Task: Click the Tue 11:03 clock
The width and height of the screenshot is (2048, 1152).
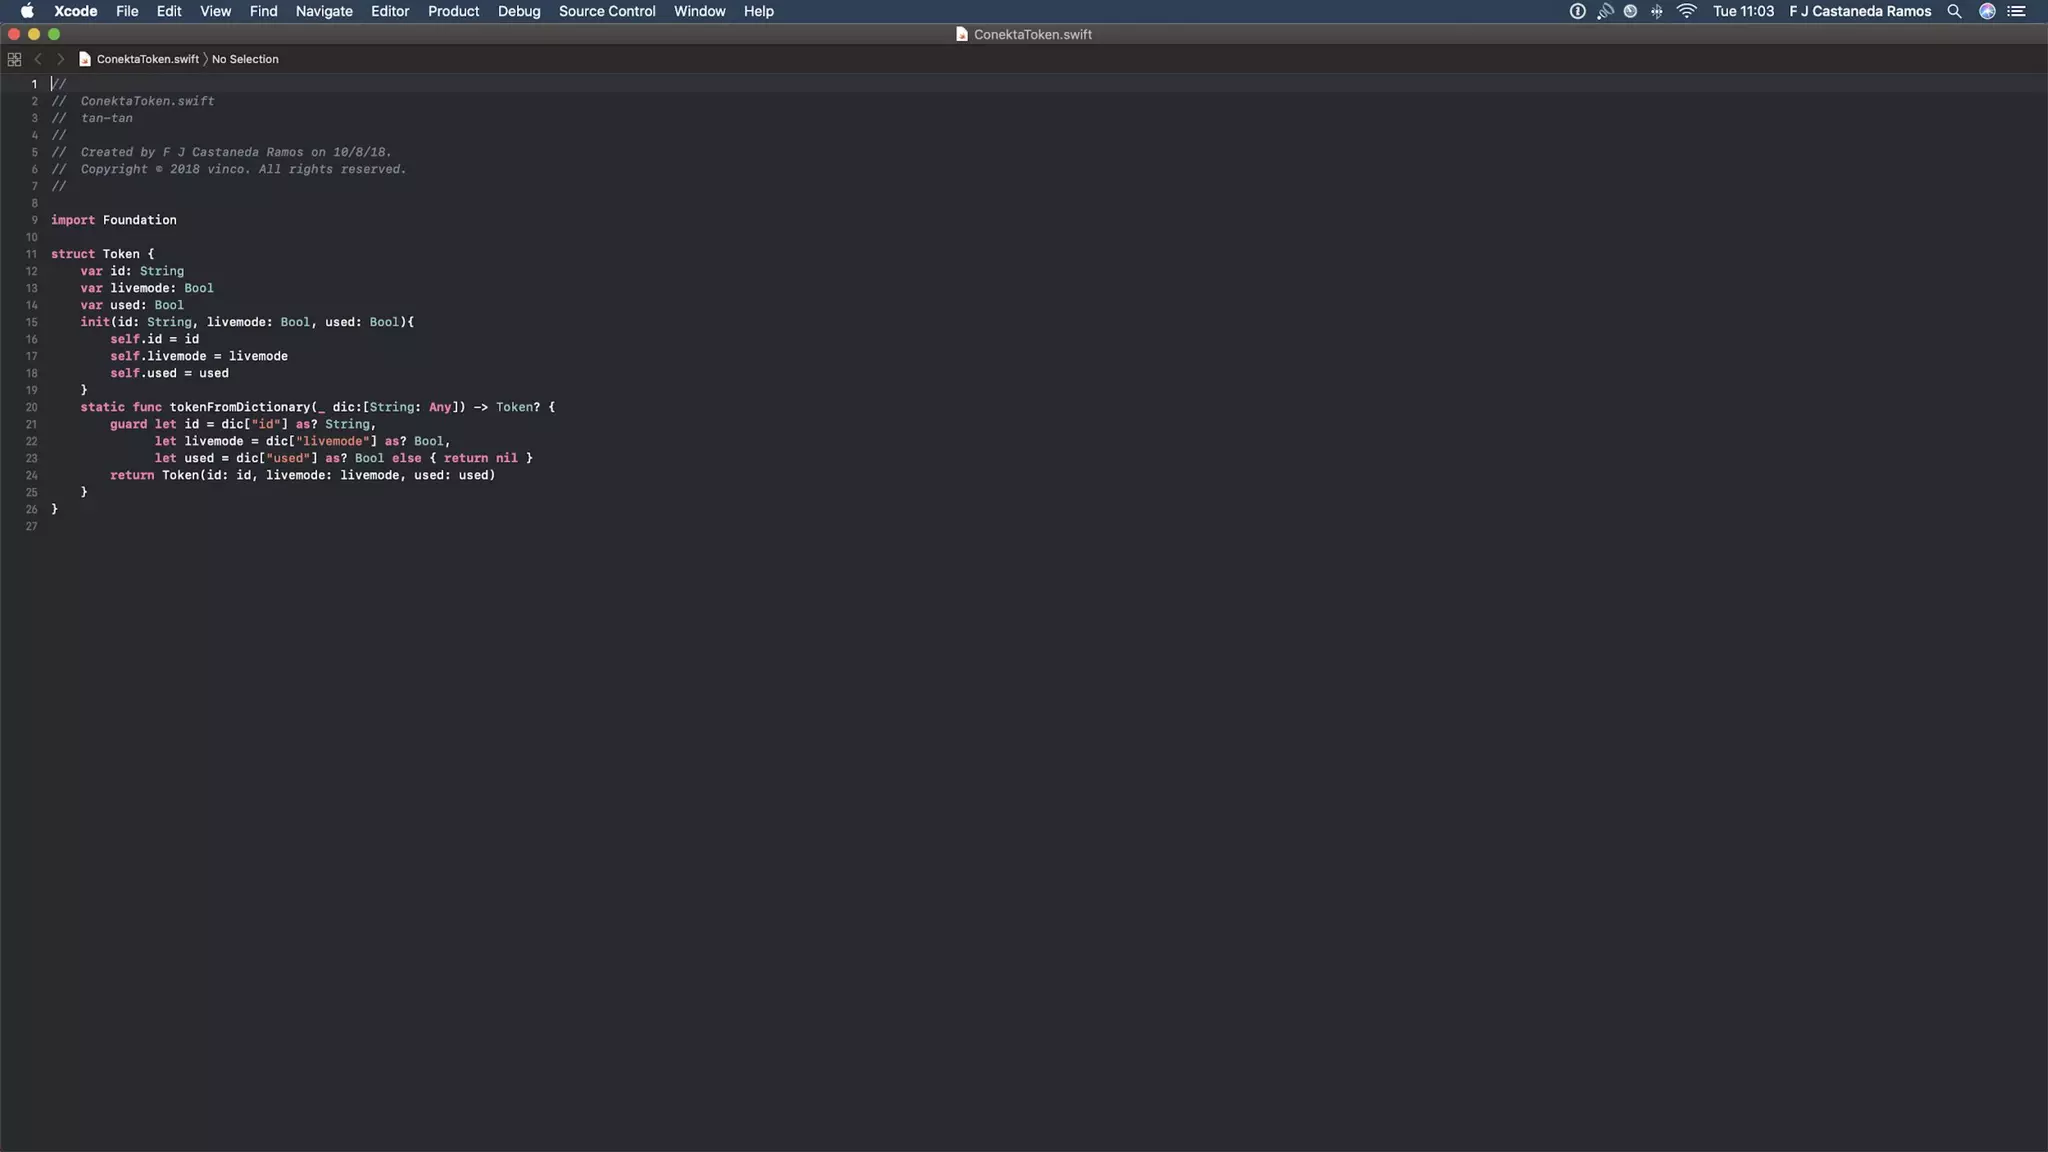Action: 1743,11
